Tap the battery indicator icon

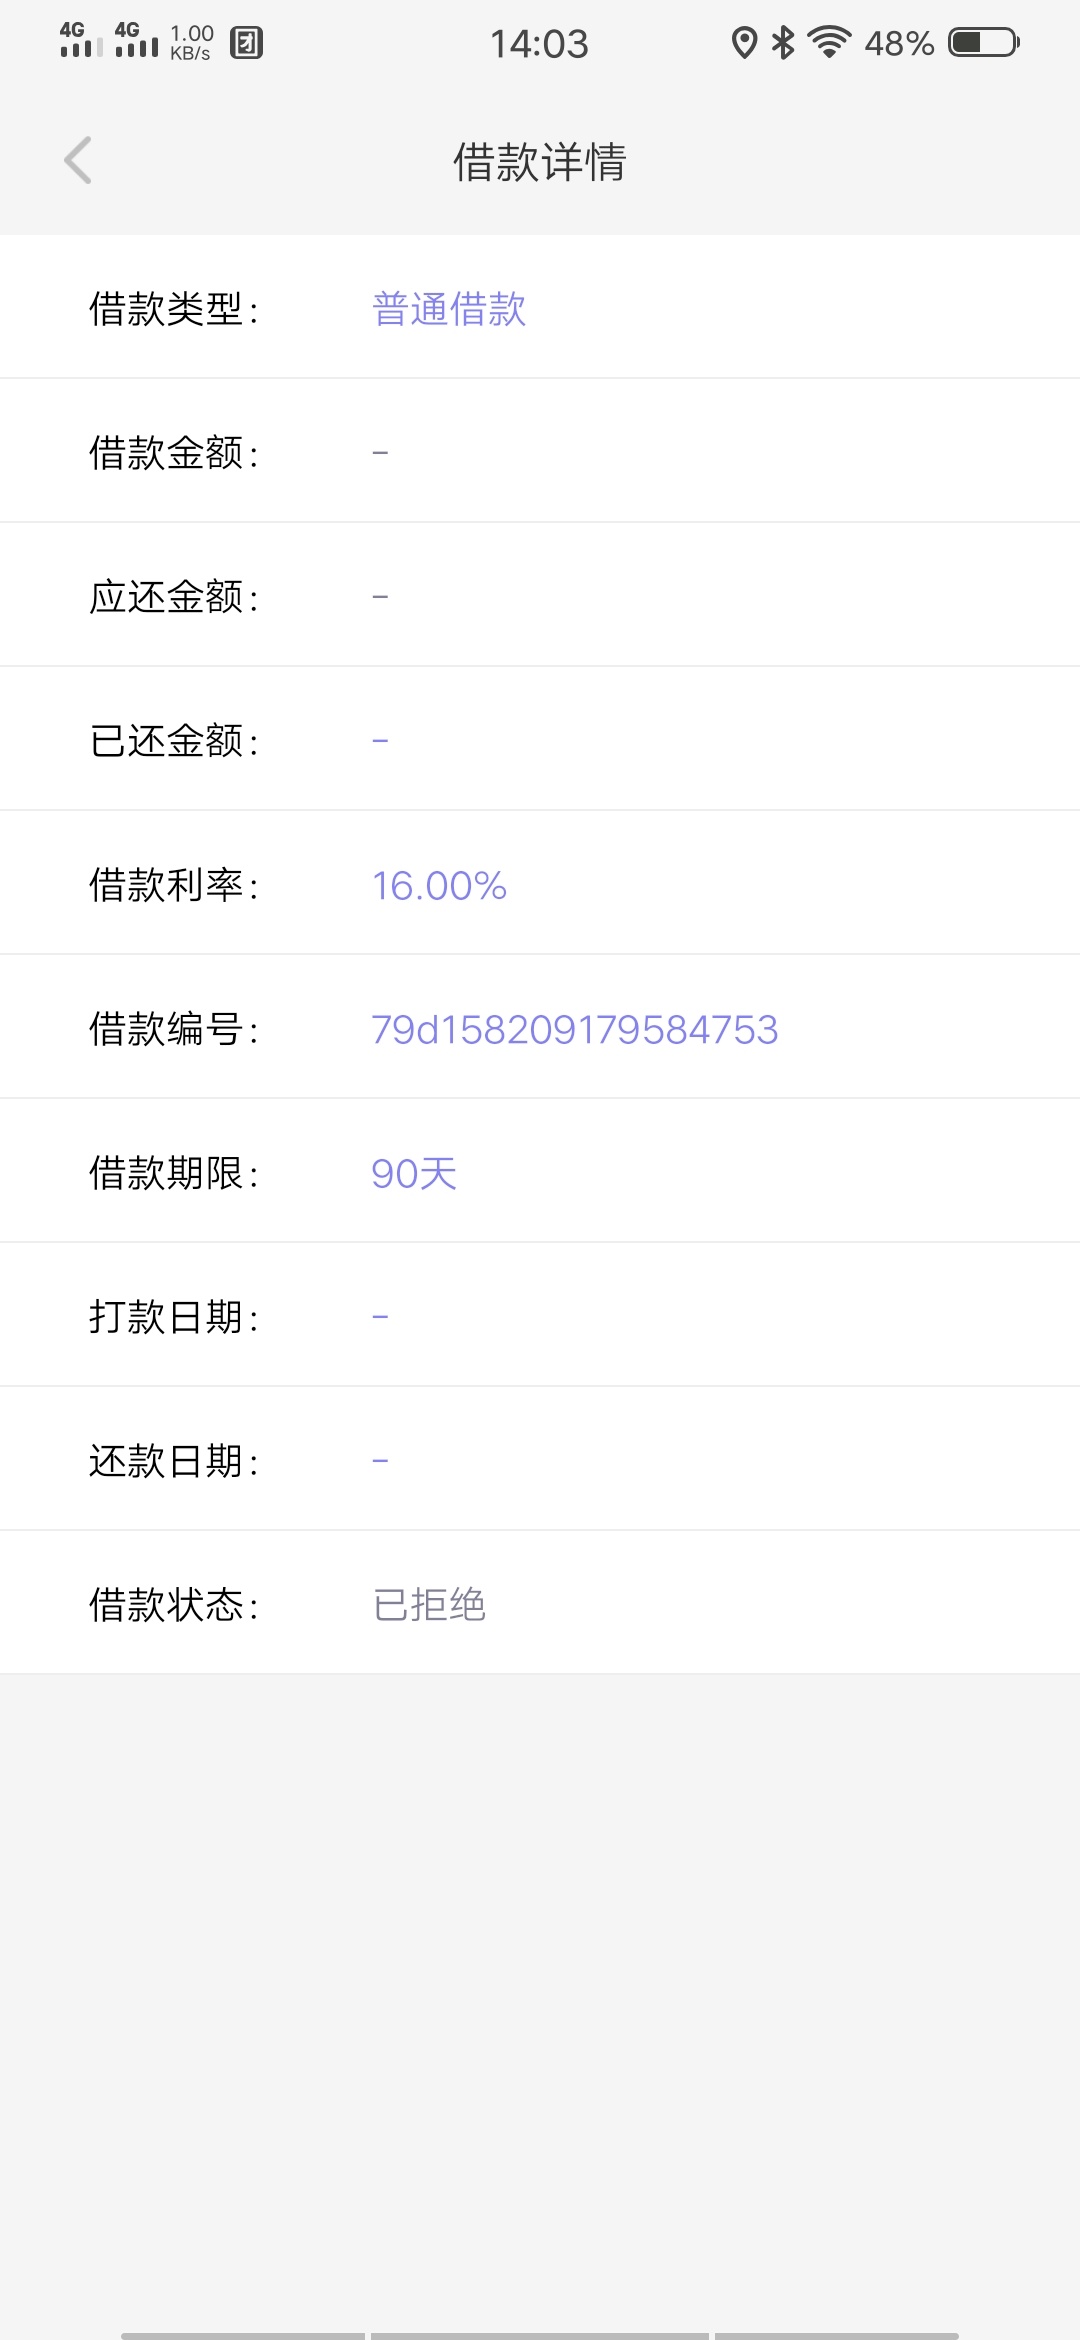[x=984, y=42]
